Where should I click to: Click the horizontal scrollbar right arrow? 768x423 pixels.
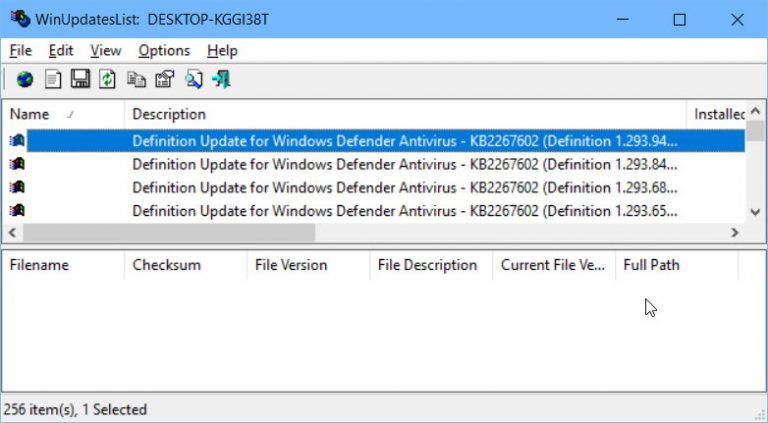(x=735, y=232)
